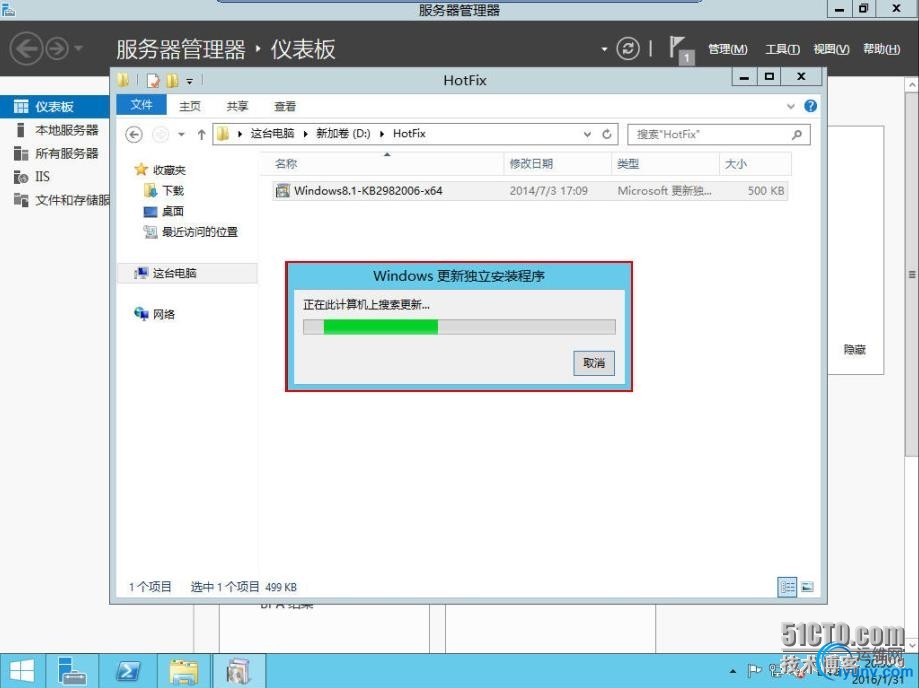This screenshot has height=688, width=919.
Task: Switch to details view in HotFix status bar
Action: (x=787, y=587)
